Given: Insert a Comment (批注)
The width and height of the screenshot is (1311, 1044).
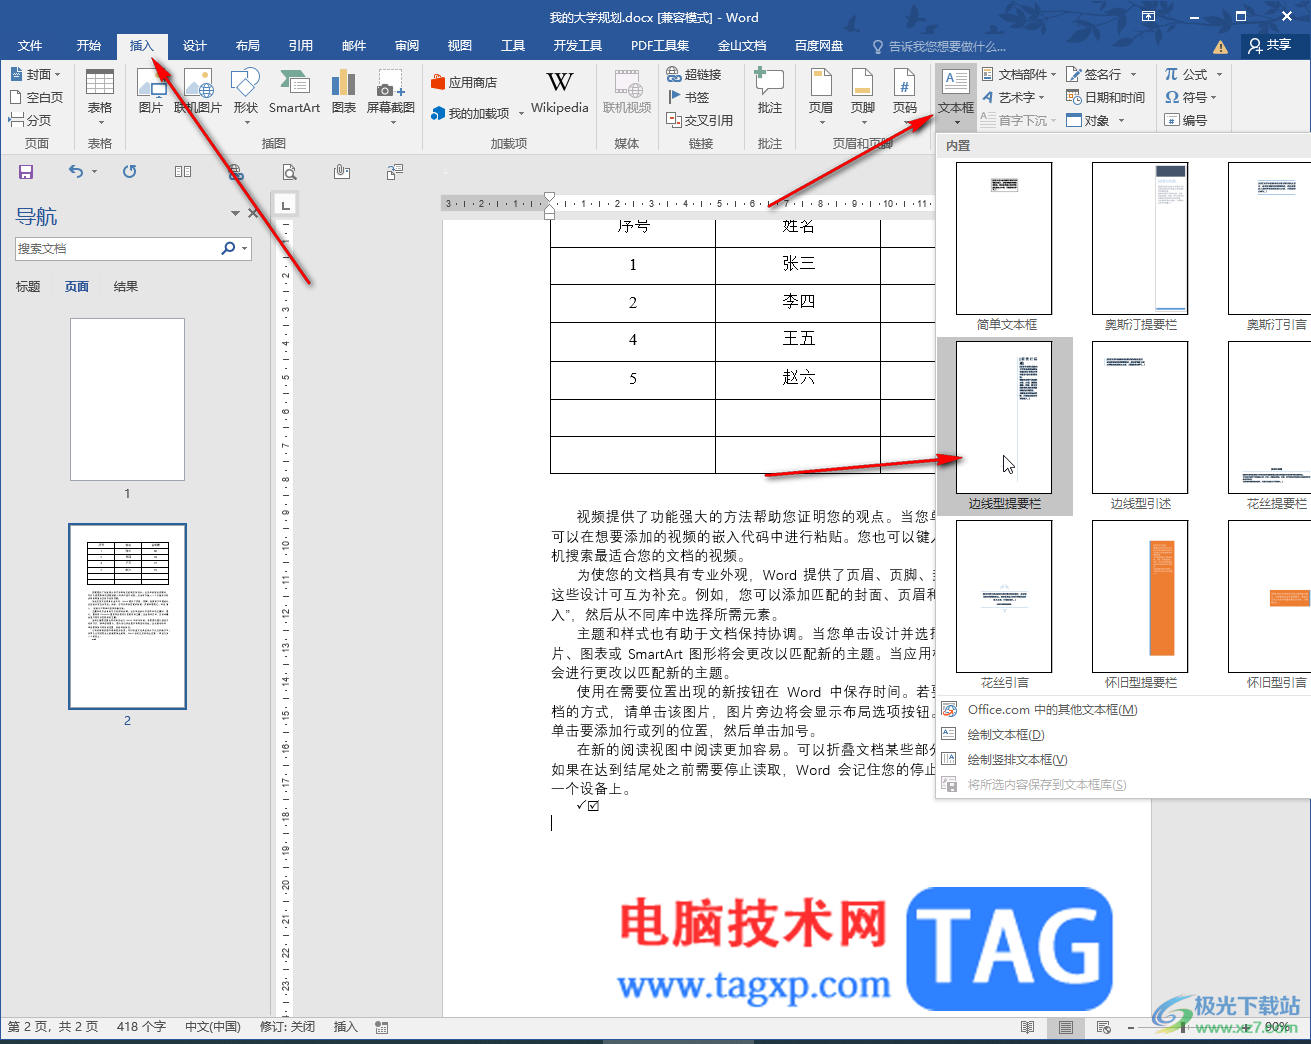Looking at the screenshot, I should (x=770, y=92).
